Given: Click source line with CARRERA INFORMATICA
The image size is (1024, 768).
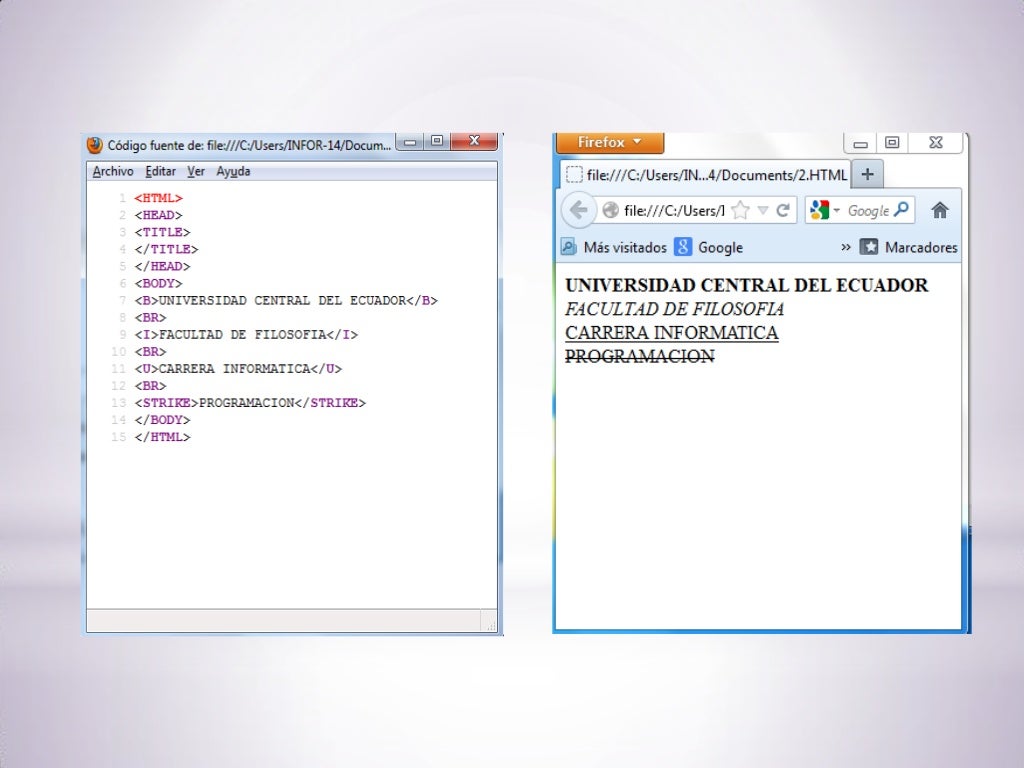Looking at the screenshot, I should 238,368.
